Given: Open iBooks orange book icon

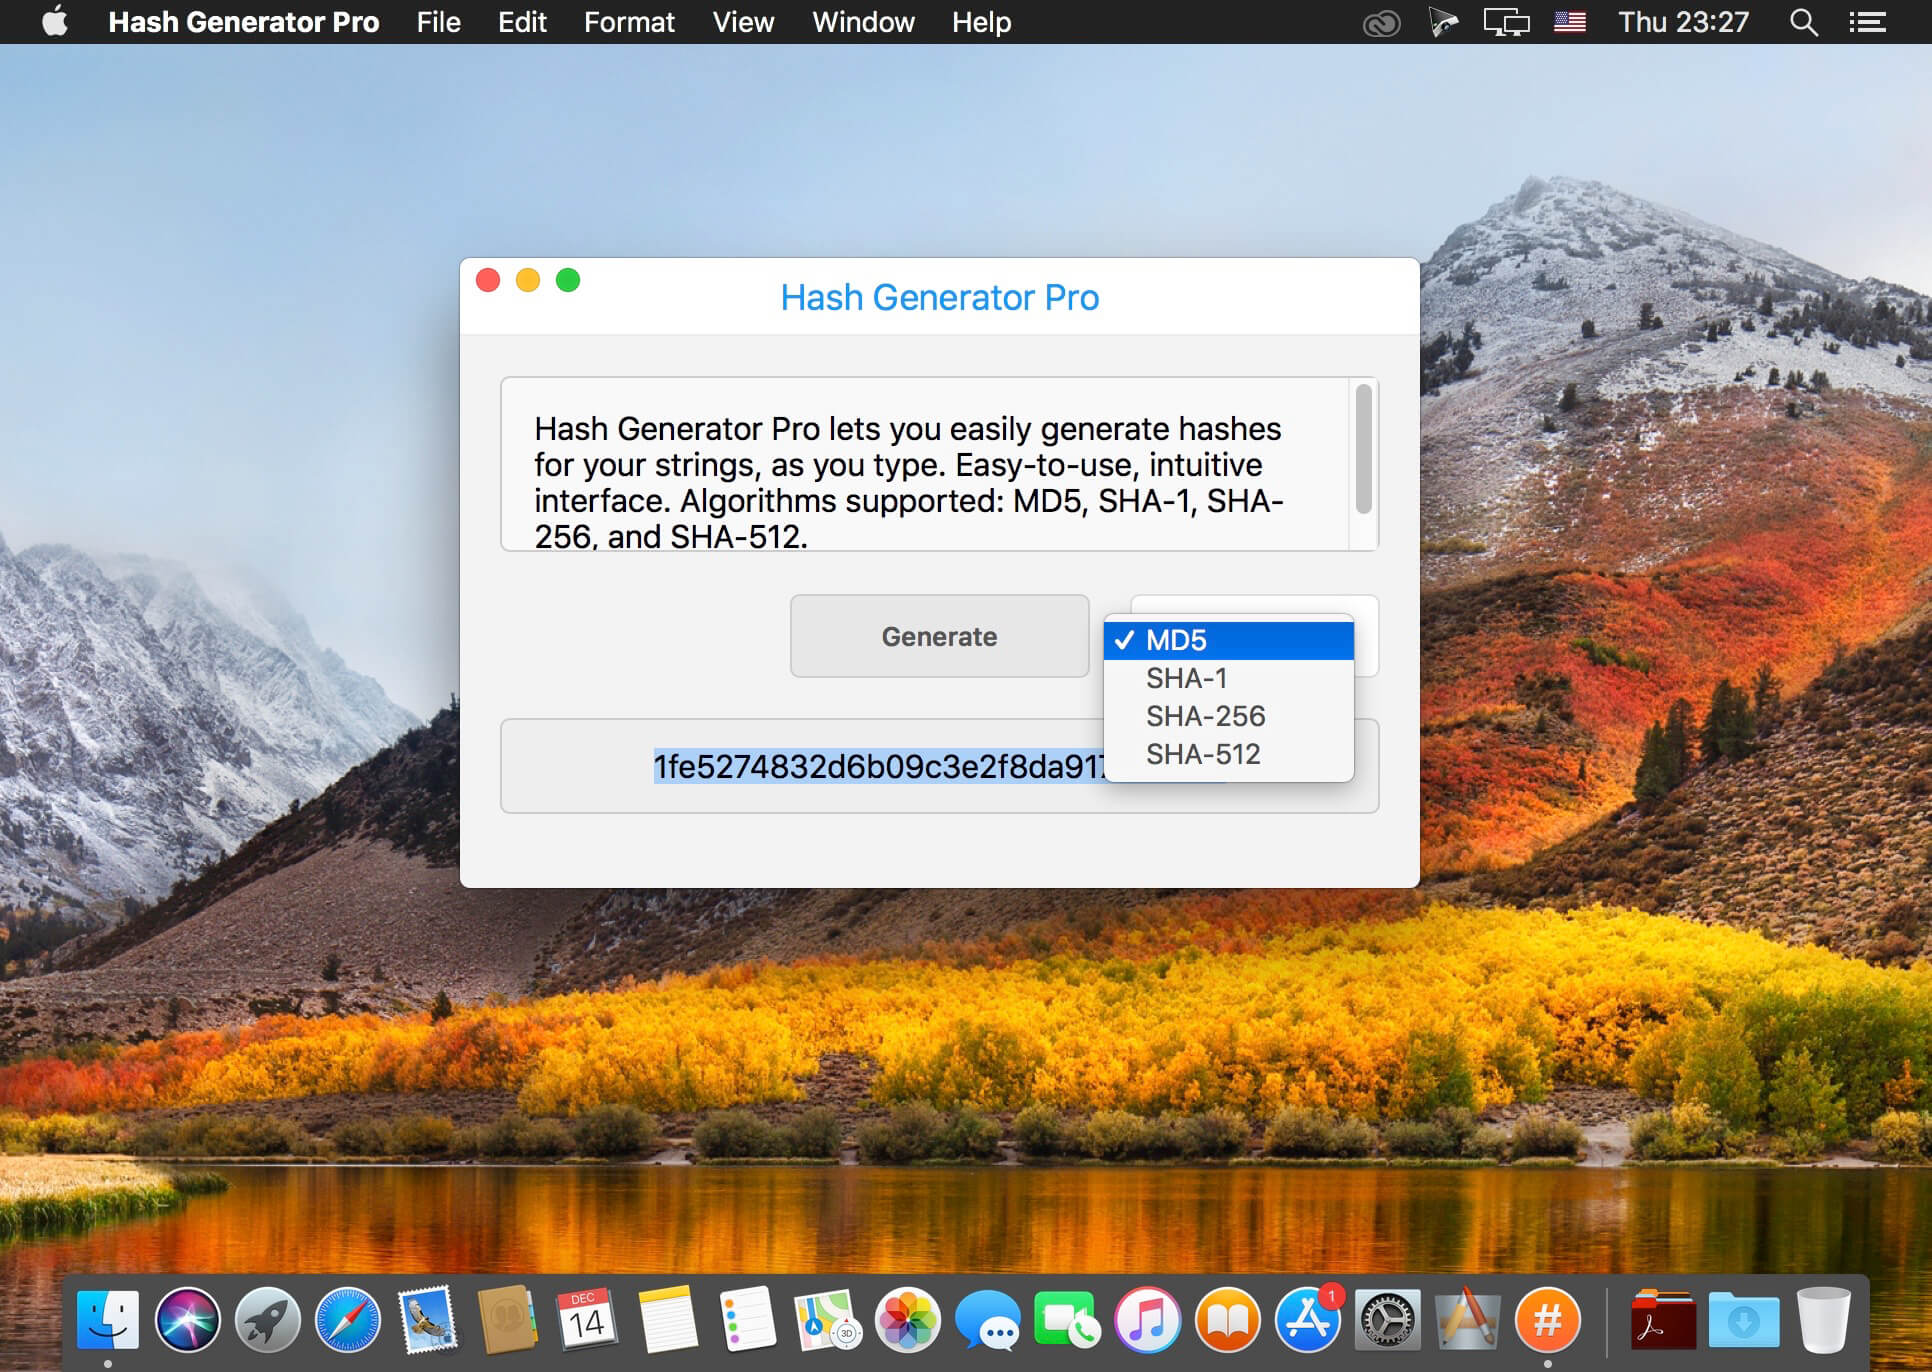Looking at the screenshot, I should (1228, 1320).
